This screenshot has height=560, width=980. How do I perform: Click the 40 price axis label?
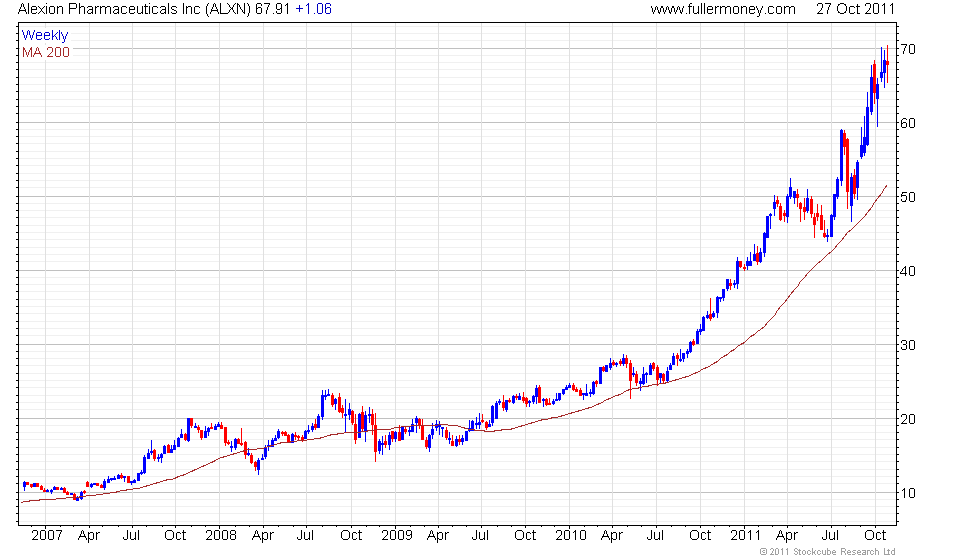tap(908, 271)
